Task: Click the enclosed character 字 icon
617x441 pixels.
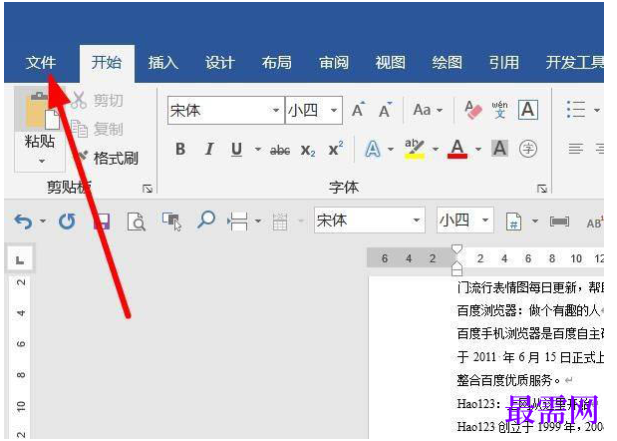Action: (528, 149)
